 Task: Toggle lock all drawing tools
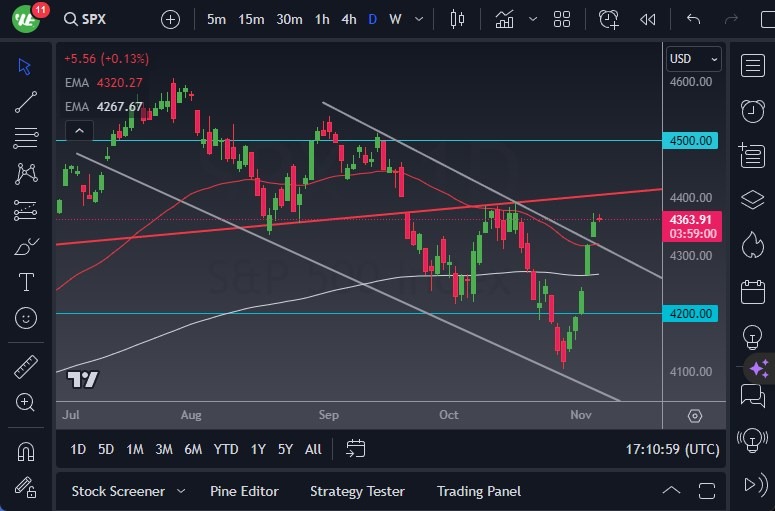[26, 487]
